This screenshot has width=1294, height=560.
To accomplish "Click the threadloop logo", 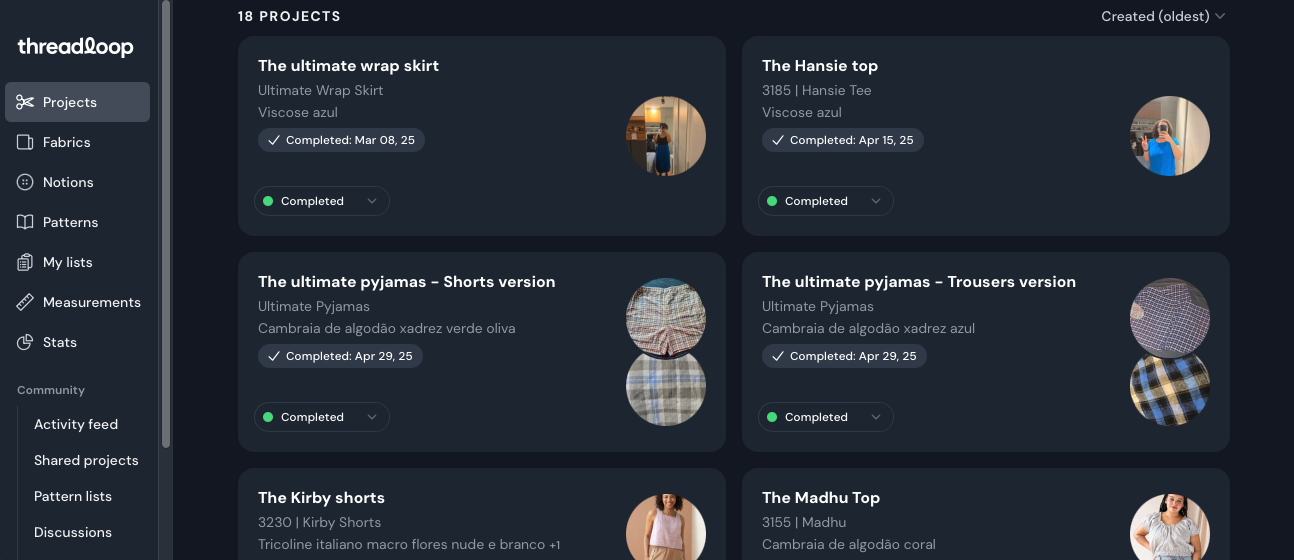I will pyautogui.click(x=75, y=47).
